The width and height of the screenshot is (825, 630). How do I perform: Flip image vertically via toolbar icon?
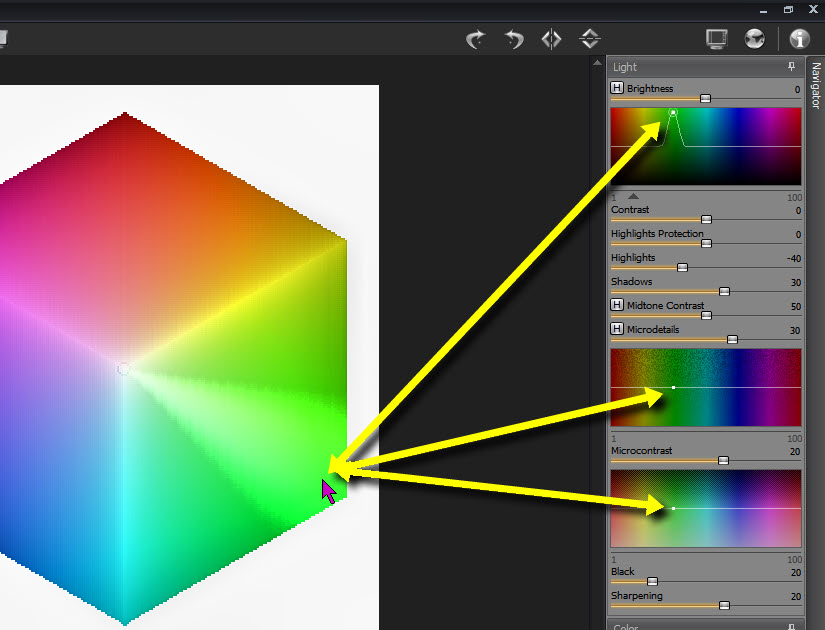point(590,39)
